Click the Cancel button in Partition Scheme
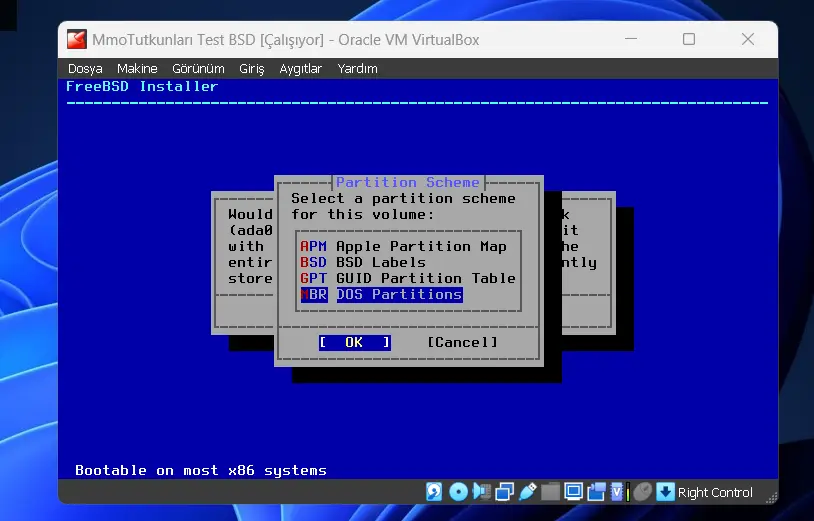814x521 pixels. [462, 342]
